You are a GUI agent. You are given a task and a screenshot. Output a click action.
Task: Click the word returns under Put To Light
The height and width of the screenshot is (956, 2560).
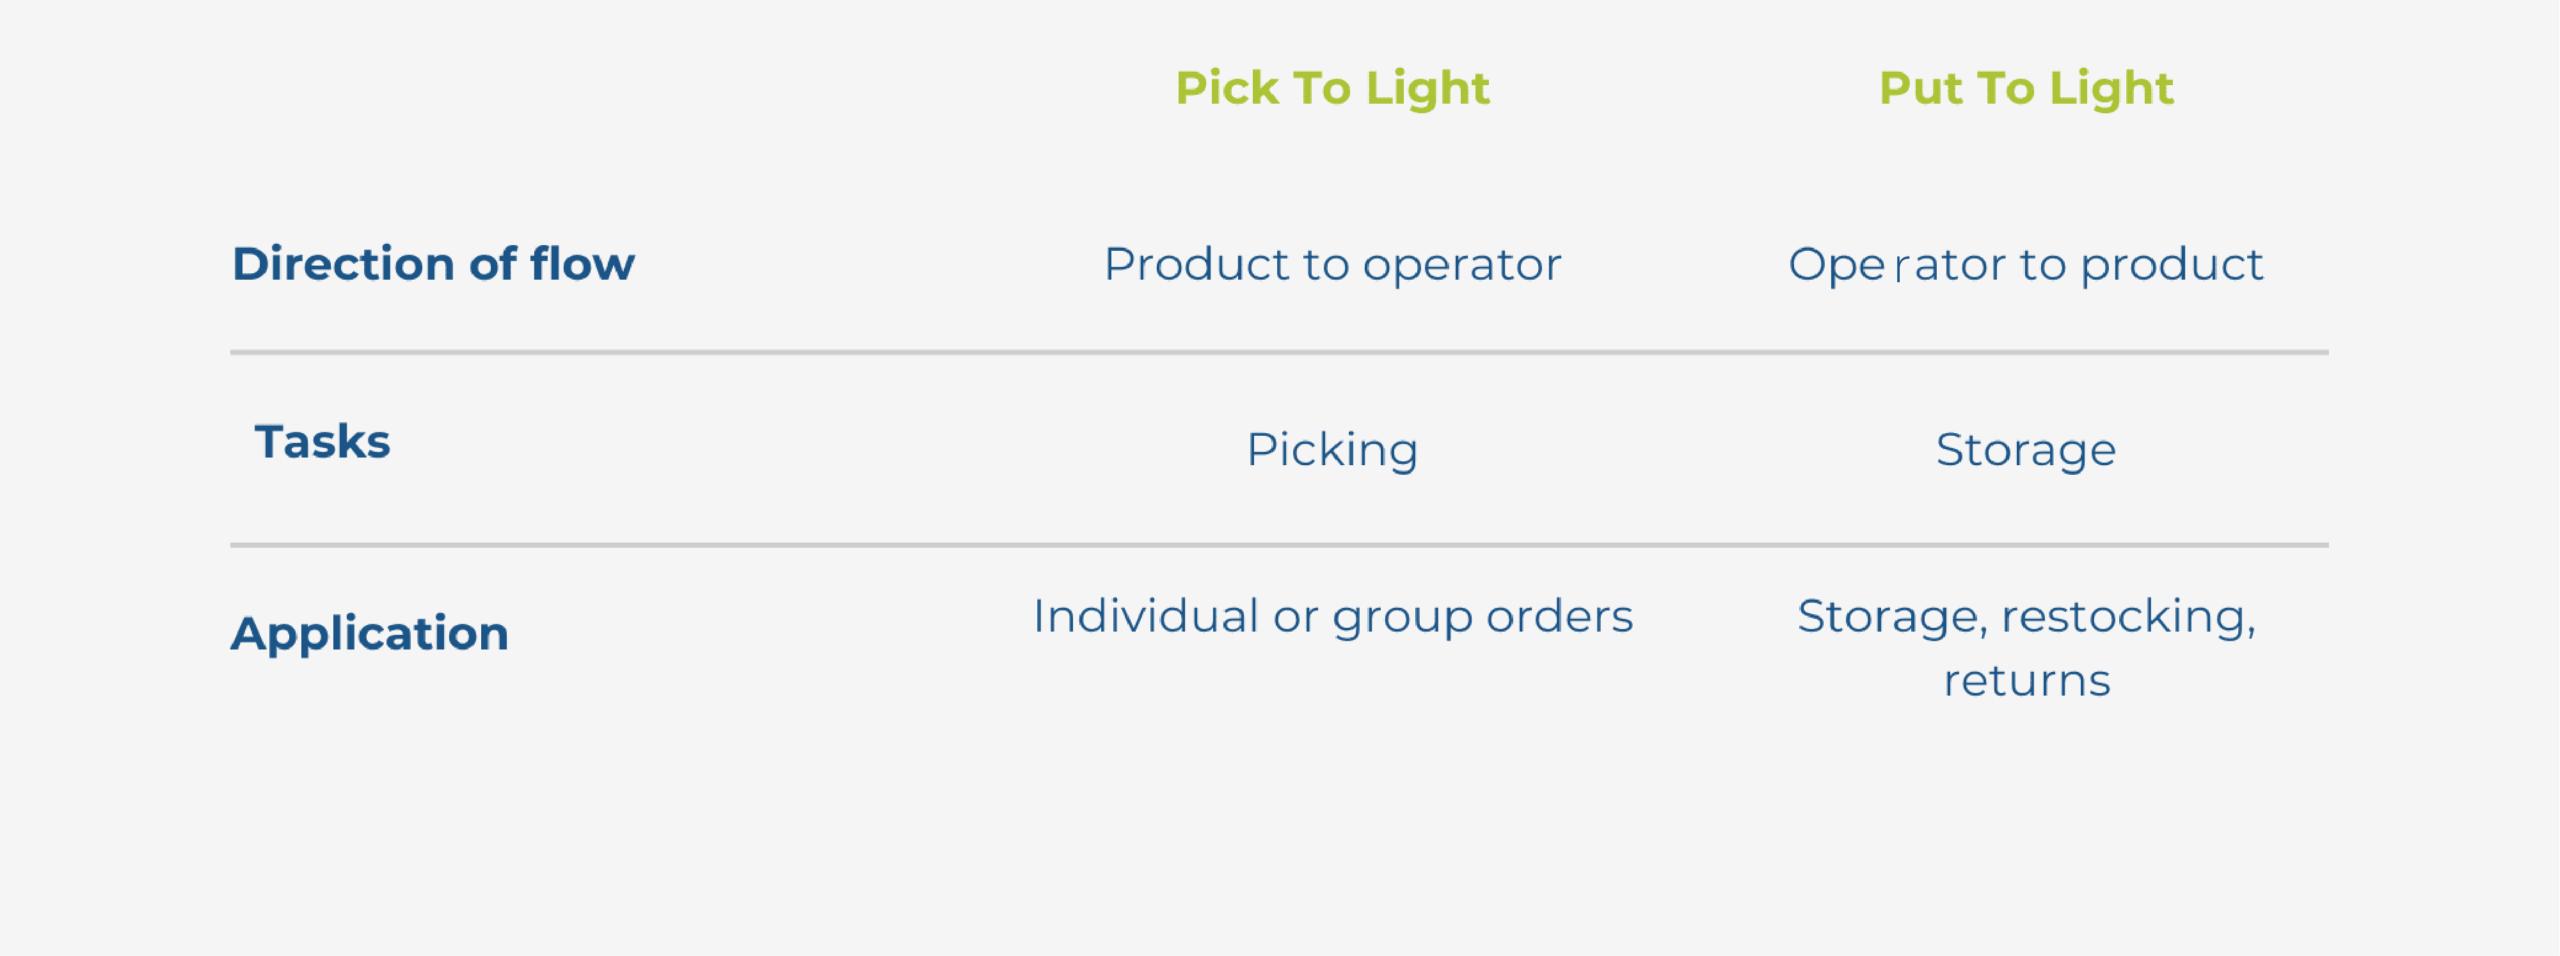[2026, 681]
